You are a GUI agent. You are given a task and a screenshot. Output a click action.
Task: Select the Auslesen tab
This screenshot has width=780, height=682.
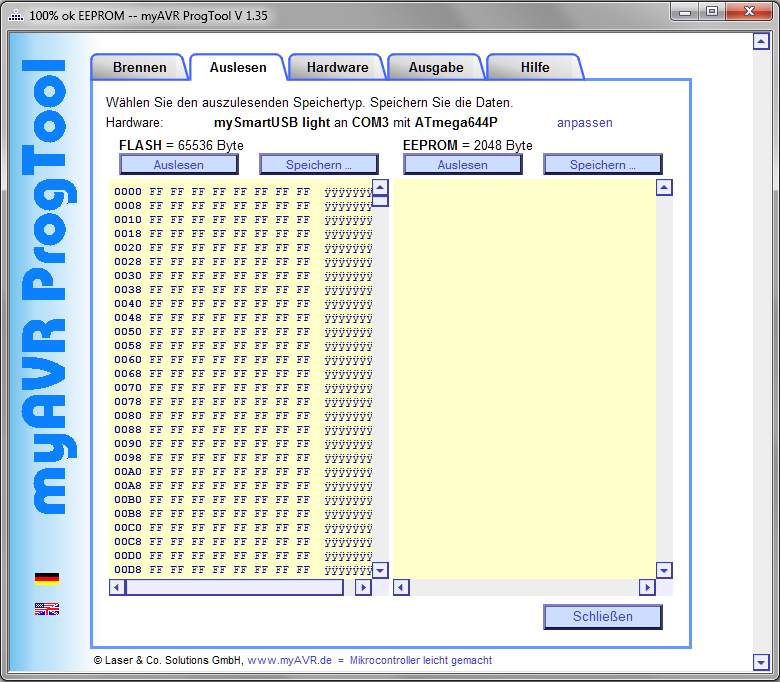[x=238, y=67]
